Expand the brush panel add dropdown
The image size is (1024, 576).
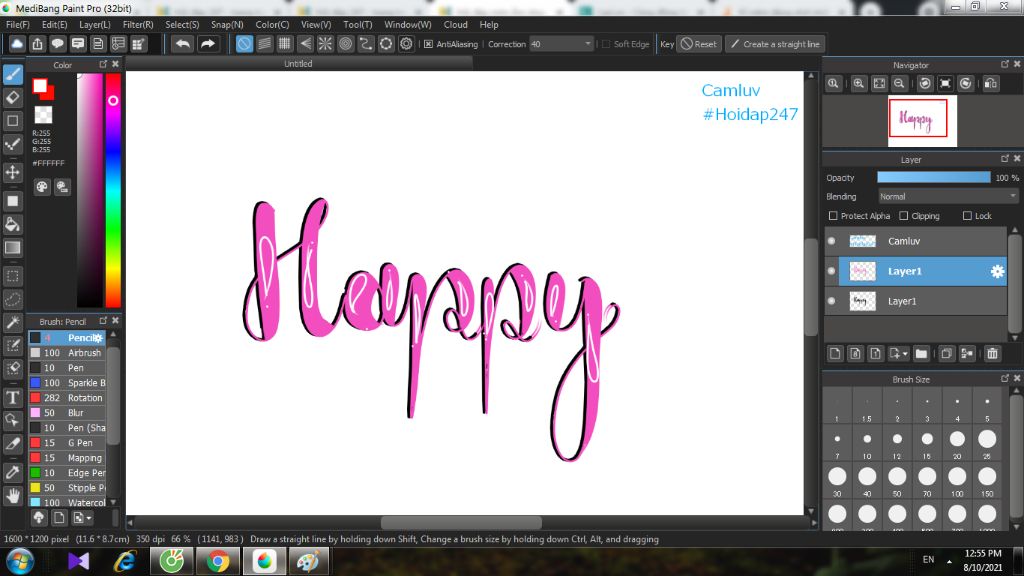pyautogui.click(x=89, y=518)
